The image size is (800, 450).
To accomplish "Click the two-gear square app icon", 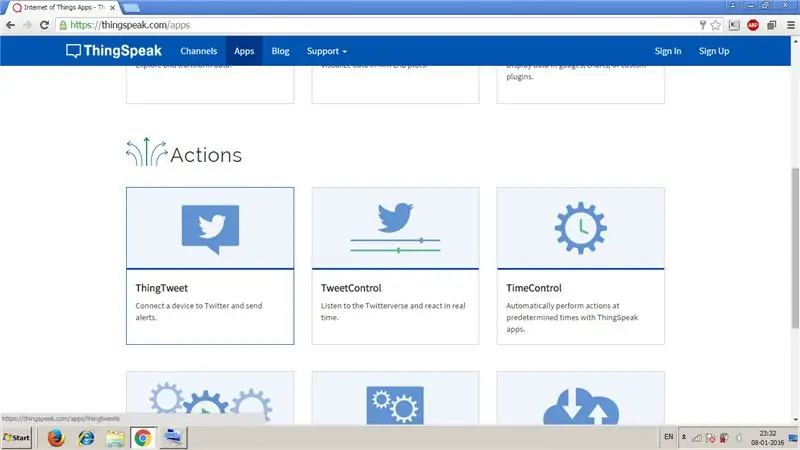I will coord(395,405).
